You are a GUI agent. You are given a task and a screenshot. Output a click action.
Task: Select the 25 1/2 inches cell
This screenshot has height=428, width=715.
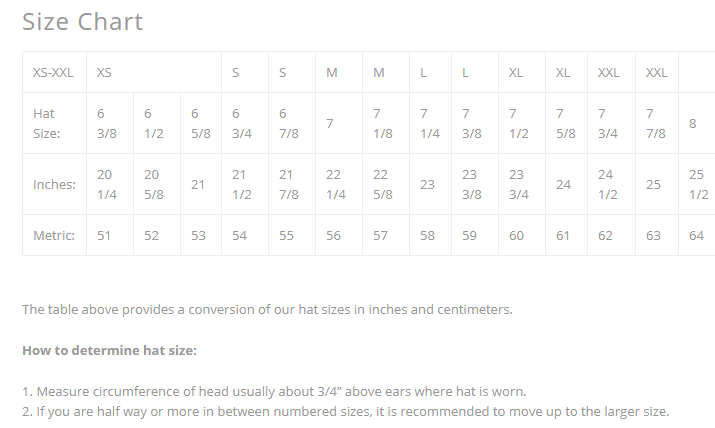point(697,184)
